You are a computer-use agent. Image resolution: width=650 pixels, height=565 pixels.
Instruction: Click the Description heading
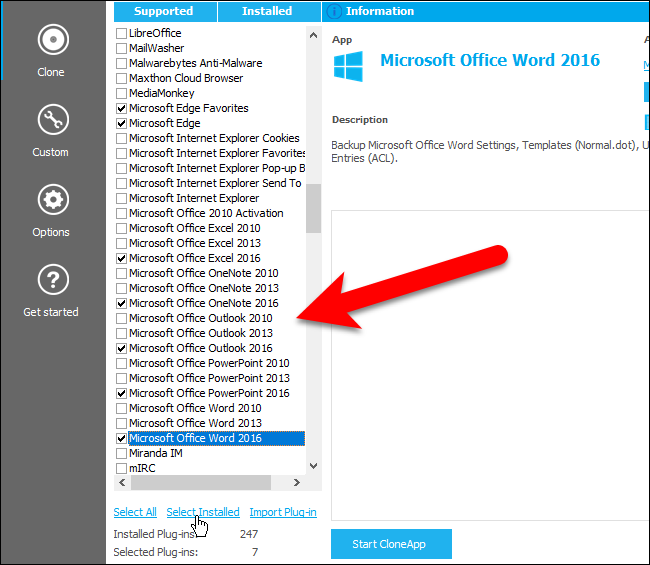360,120
